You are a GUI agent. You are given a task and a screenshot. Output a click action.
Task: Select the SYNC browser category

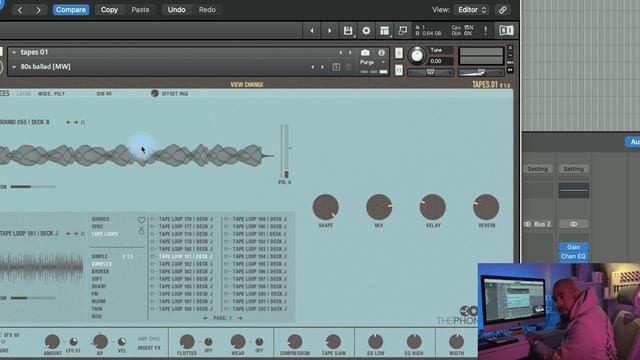(x=98, y=227)
